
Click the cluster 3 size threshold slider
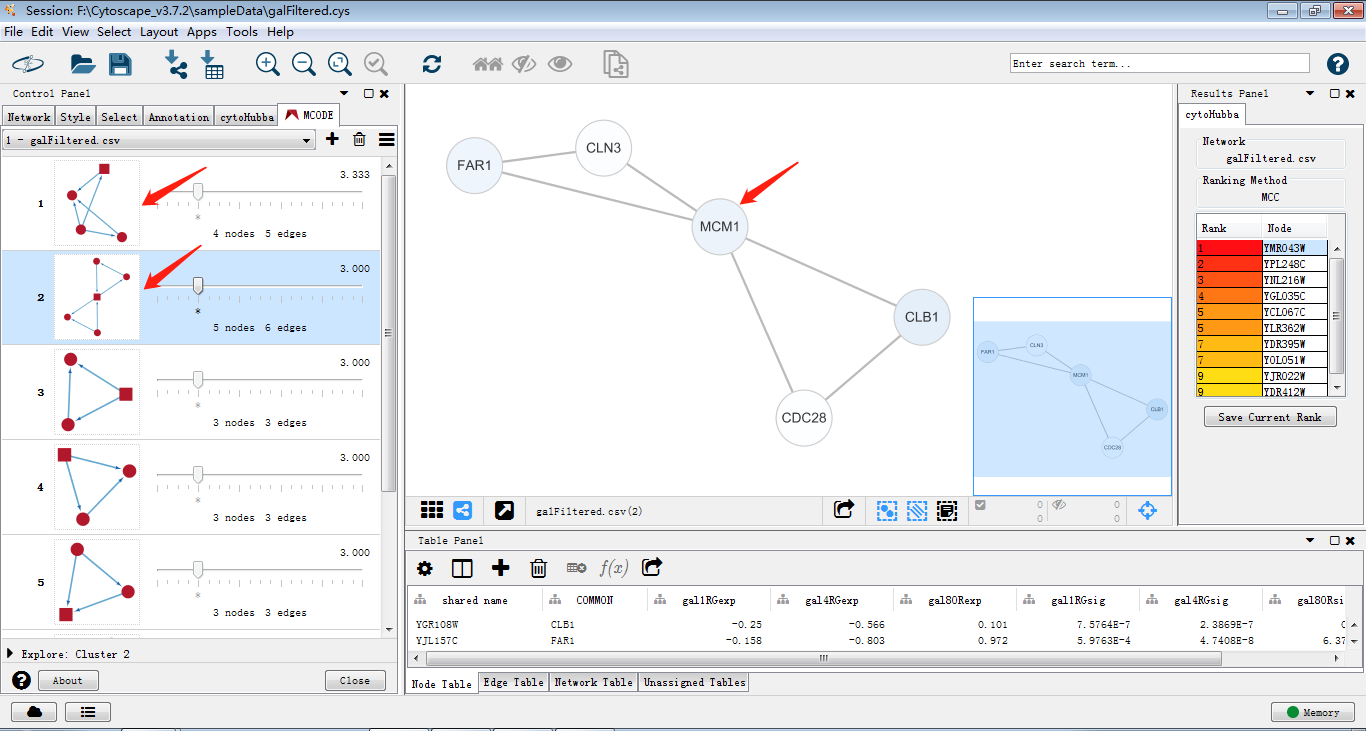[198, 380]
